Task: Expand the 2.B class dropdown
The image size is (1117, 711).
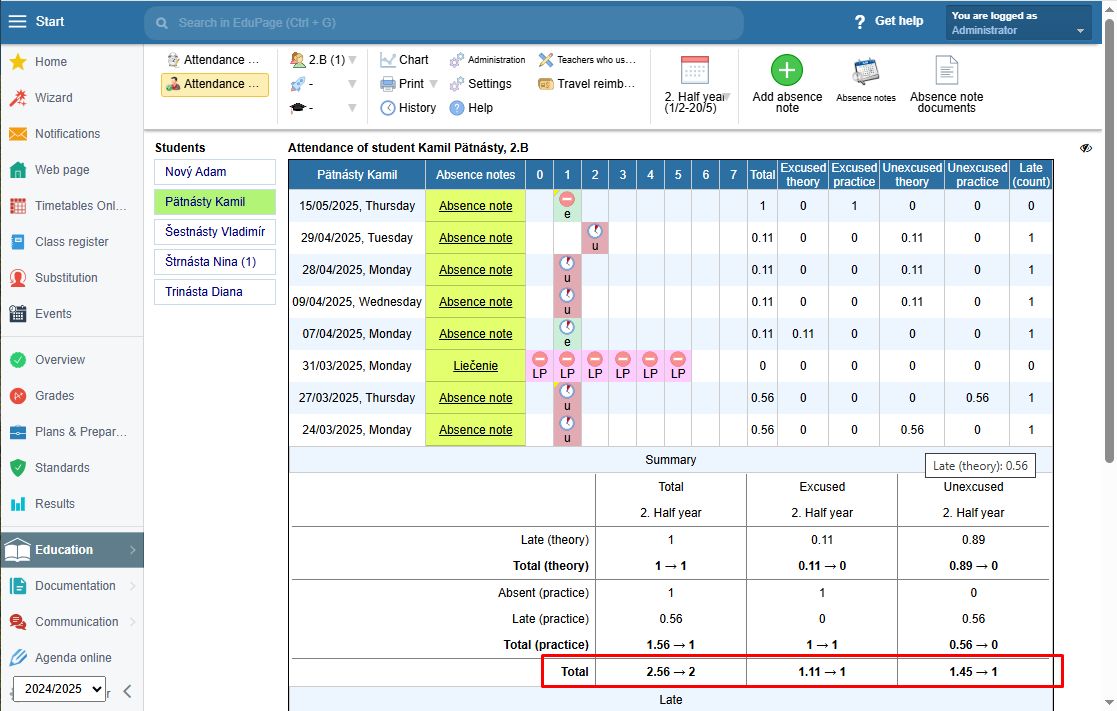Action: coord(351,60)
